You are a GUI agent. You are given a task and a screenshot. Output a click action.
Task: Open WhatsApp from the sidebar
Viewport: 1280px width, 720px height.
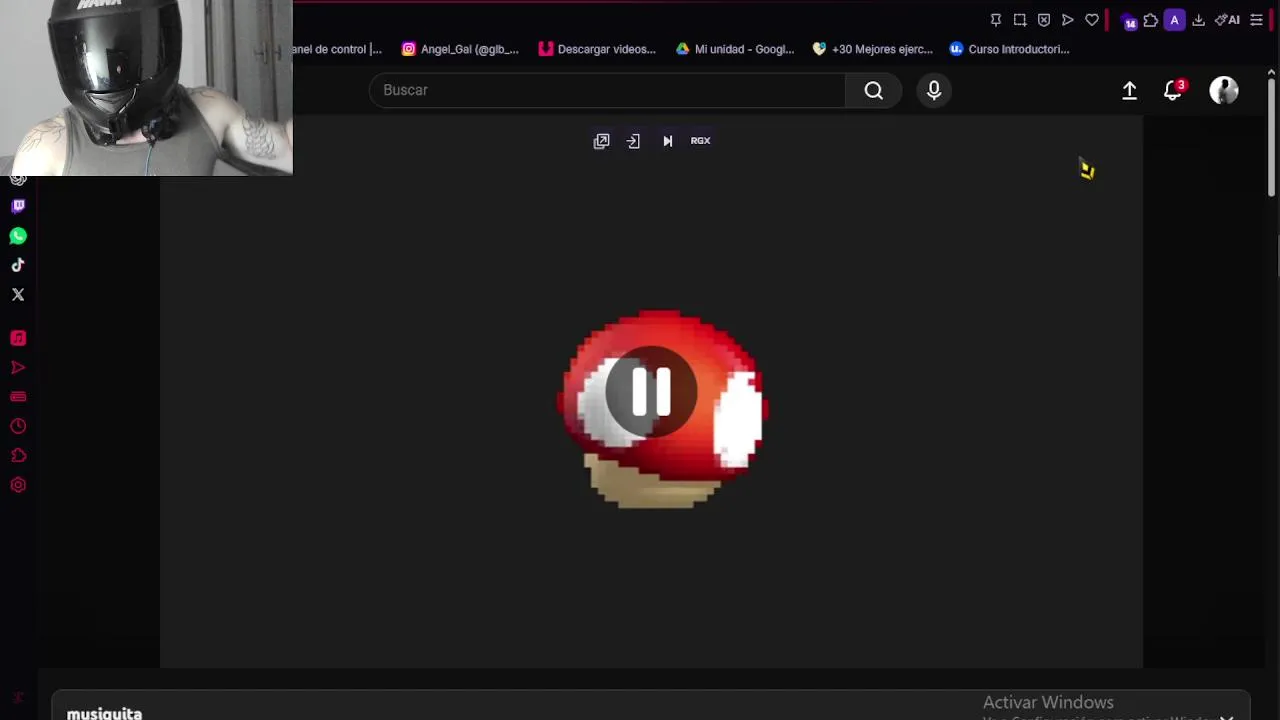(x=18, y=236)
